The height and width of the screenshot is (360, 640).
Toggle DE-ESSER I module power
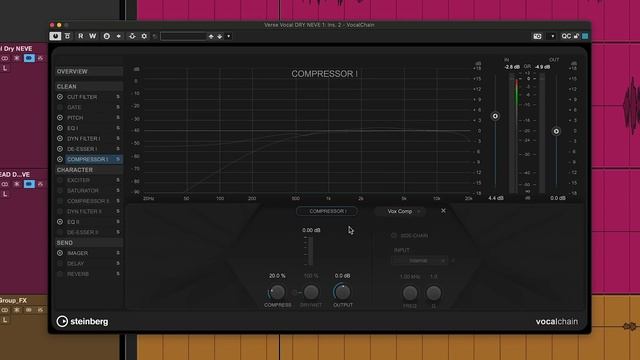pyautogui.click(x=60, y=149)
